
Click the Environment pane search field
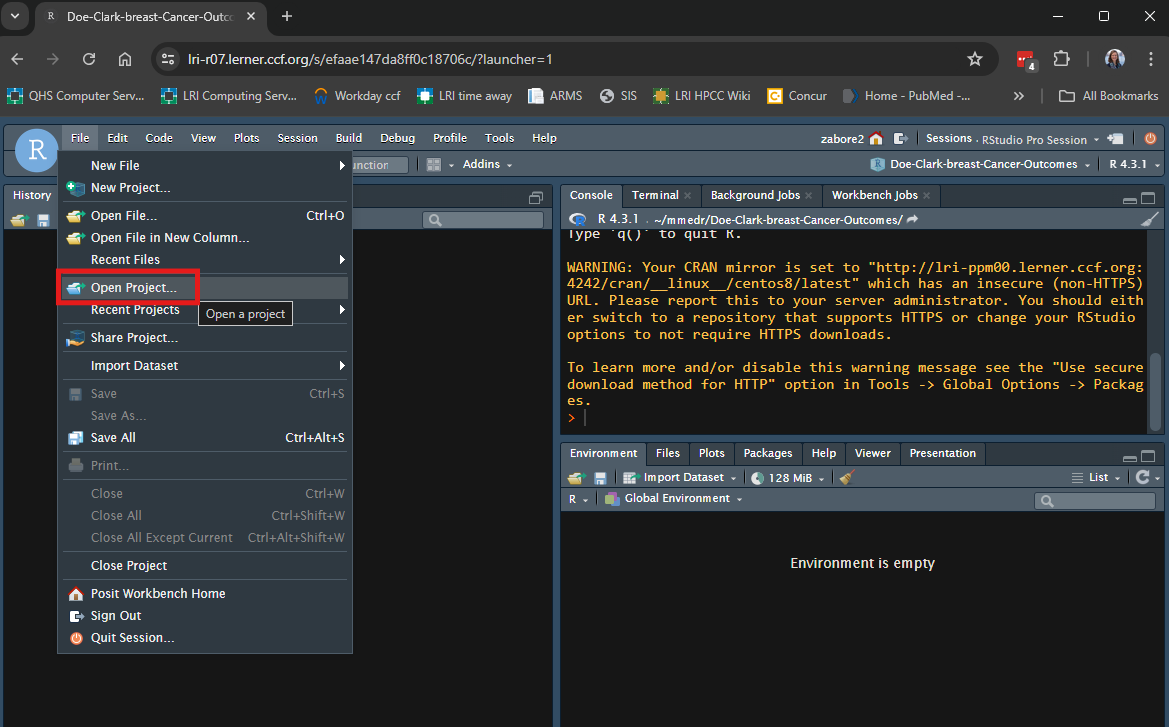[x=1094, y=501]
